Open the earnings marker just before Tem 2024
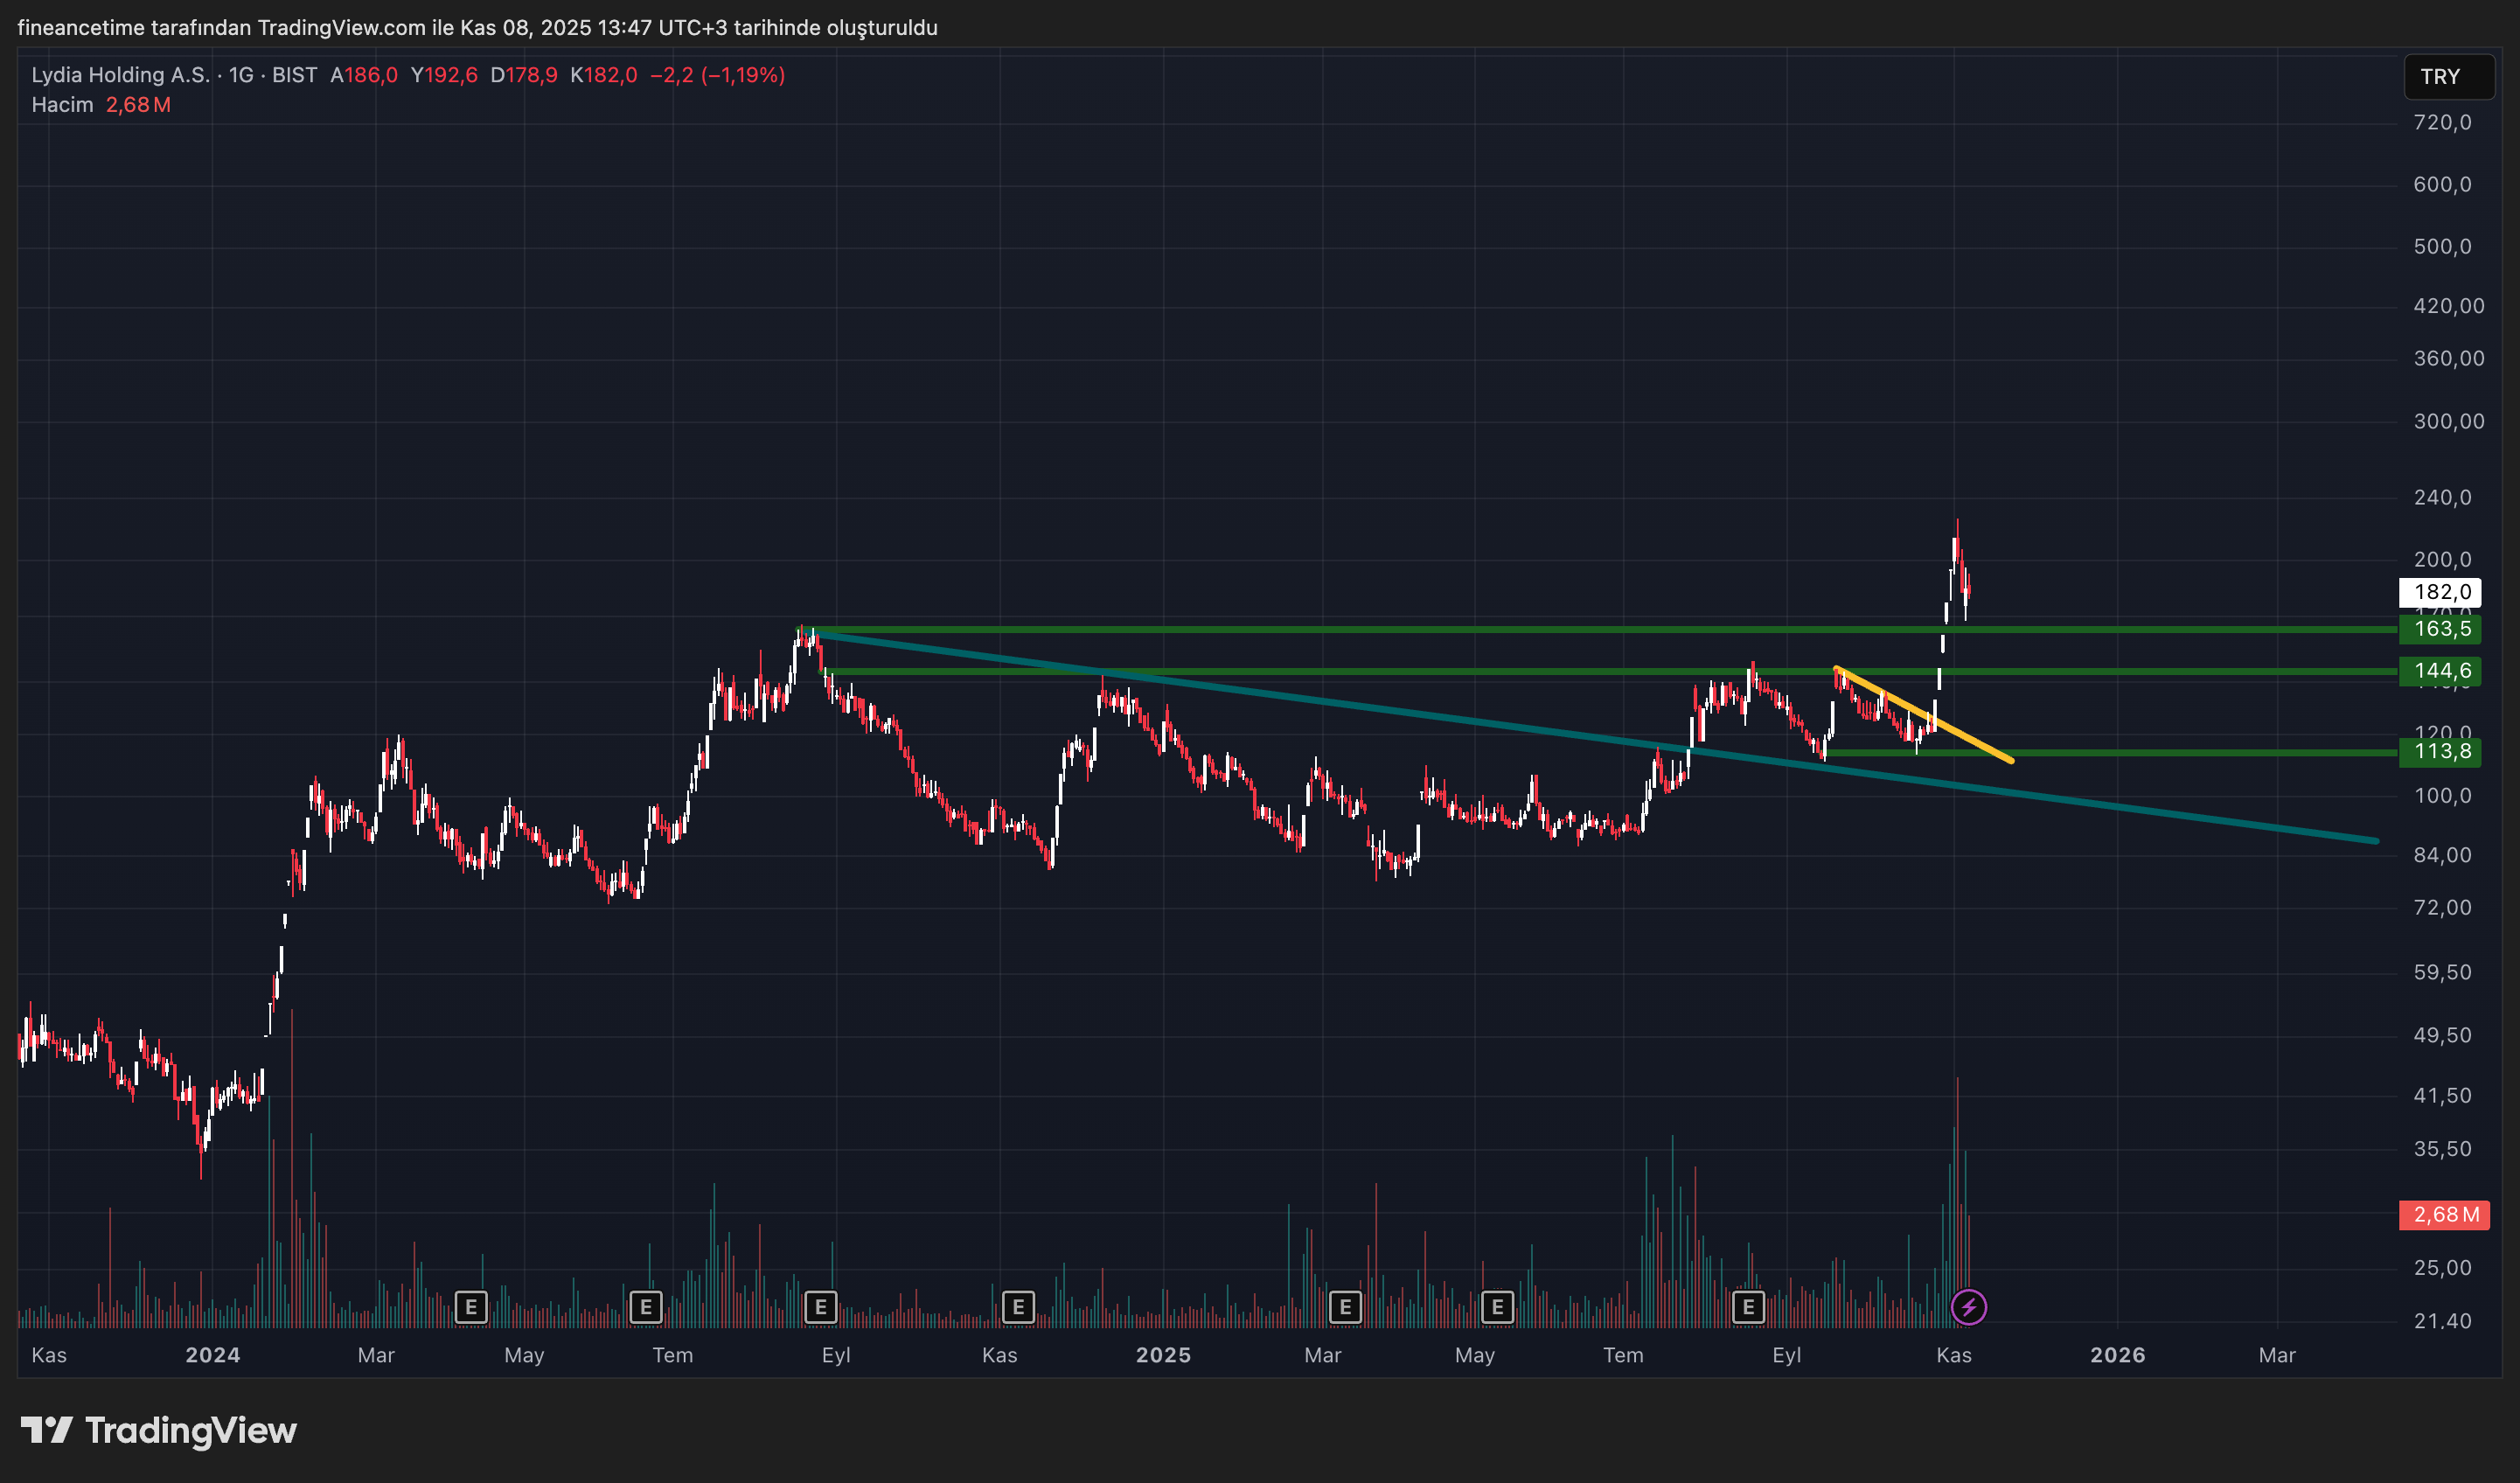Image resolution: width=2520 pixels, height=1483 pixels. click(646, 1307)
